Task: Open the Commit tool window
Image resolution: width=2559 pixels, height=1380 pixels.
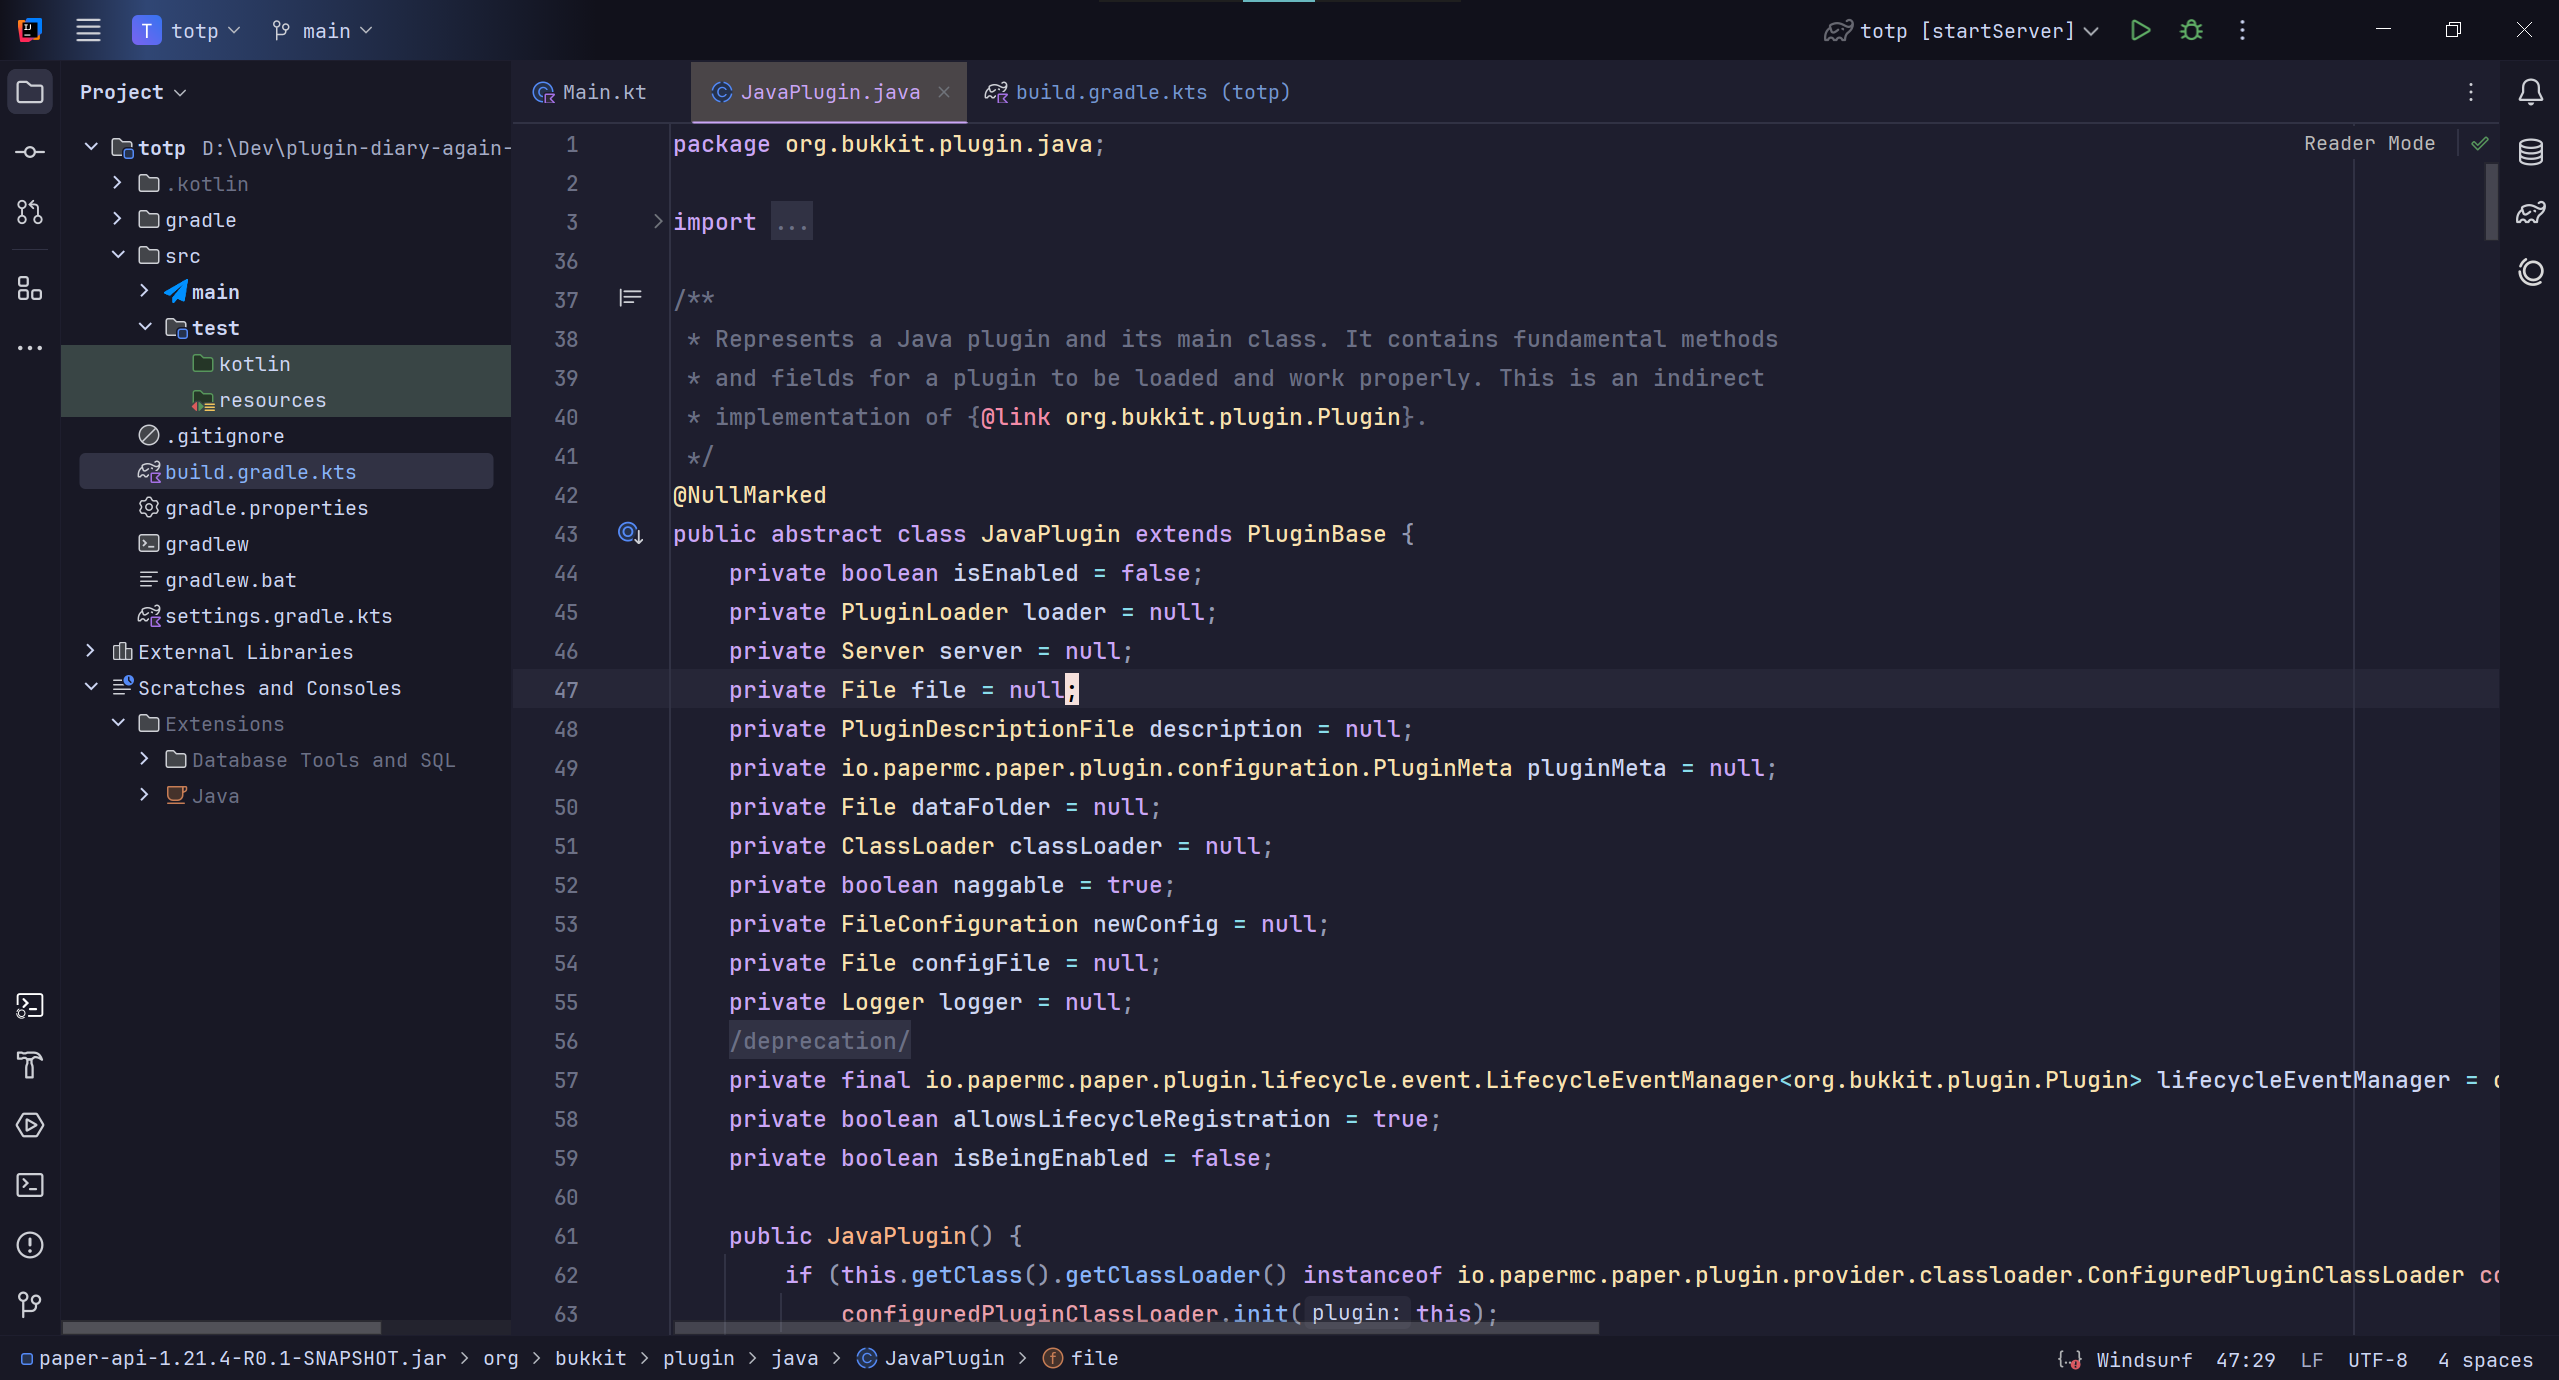Action: pos(30,152)
